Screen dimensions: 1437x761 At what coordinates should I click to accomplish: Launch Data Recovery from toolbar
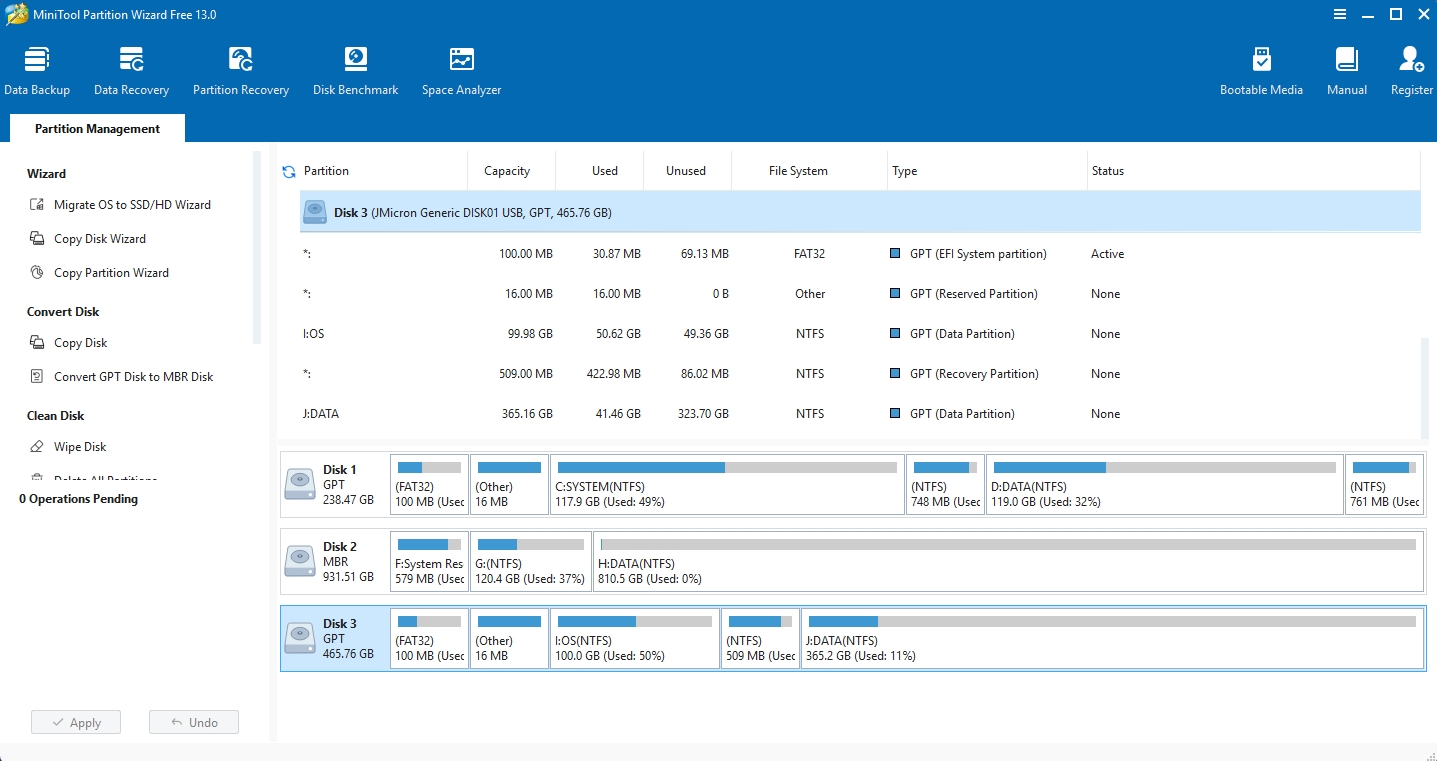131,71
